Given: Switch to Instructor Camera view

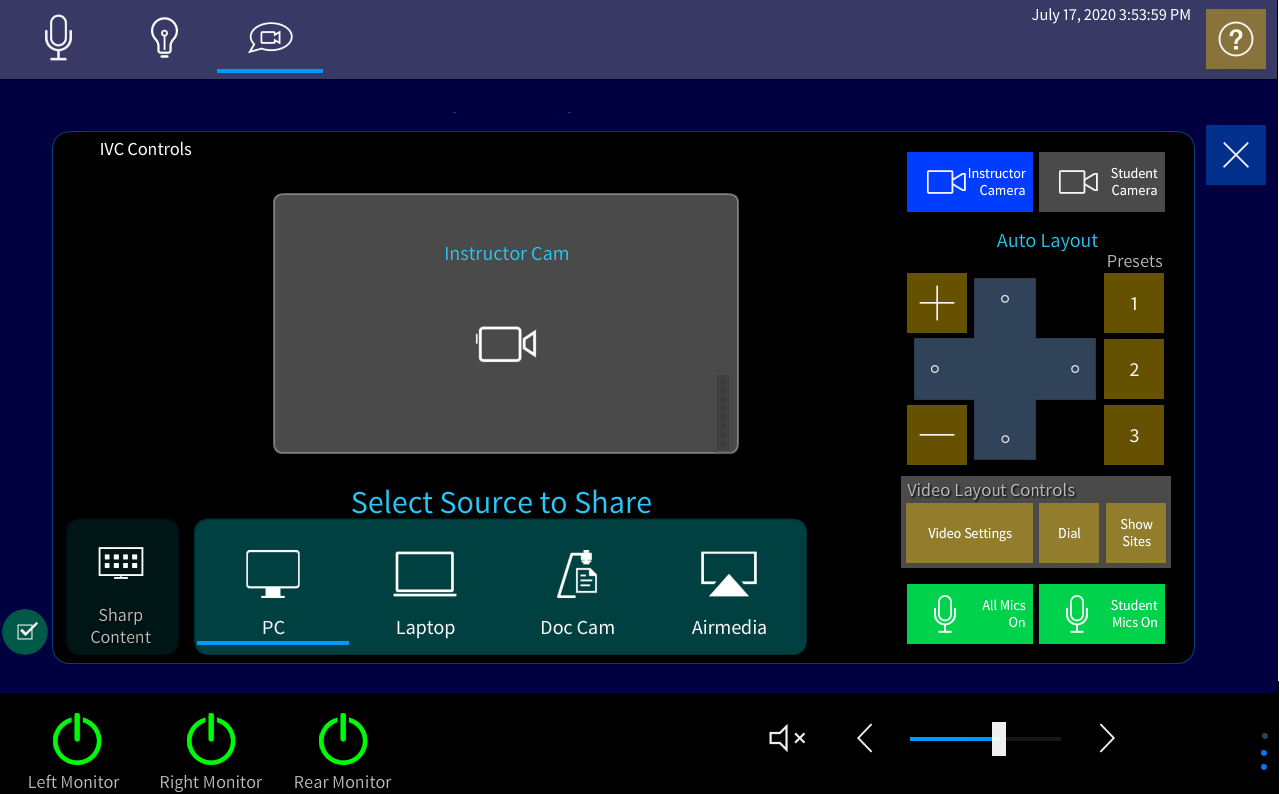Looking at the screenshot, I should (x=969, y=181).
